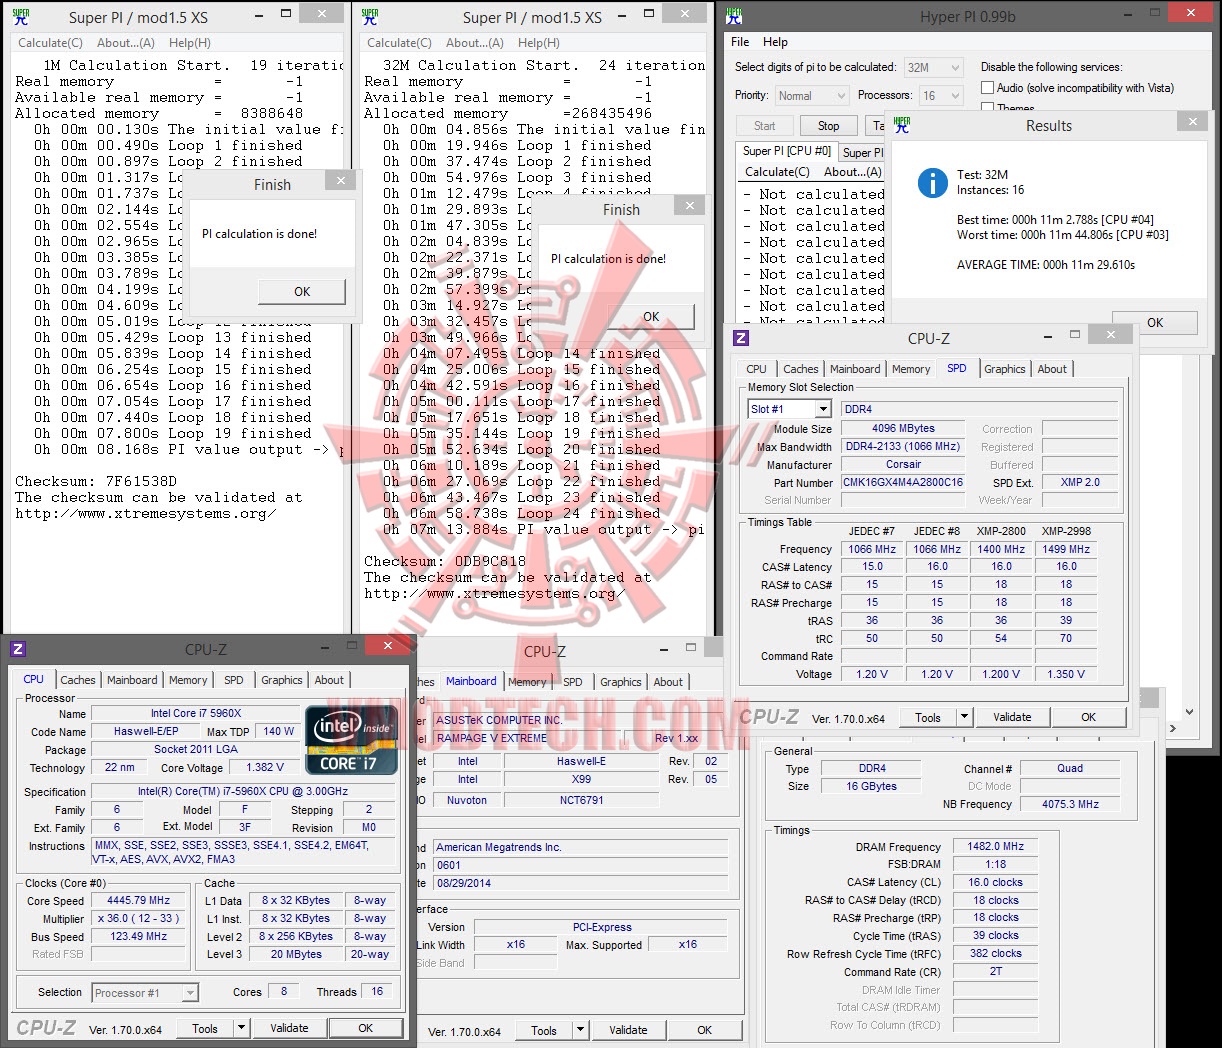
Task: Click the Super PI icon in 32M window title bar
Action: coord(370,16)
